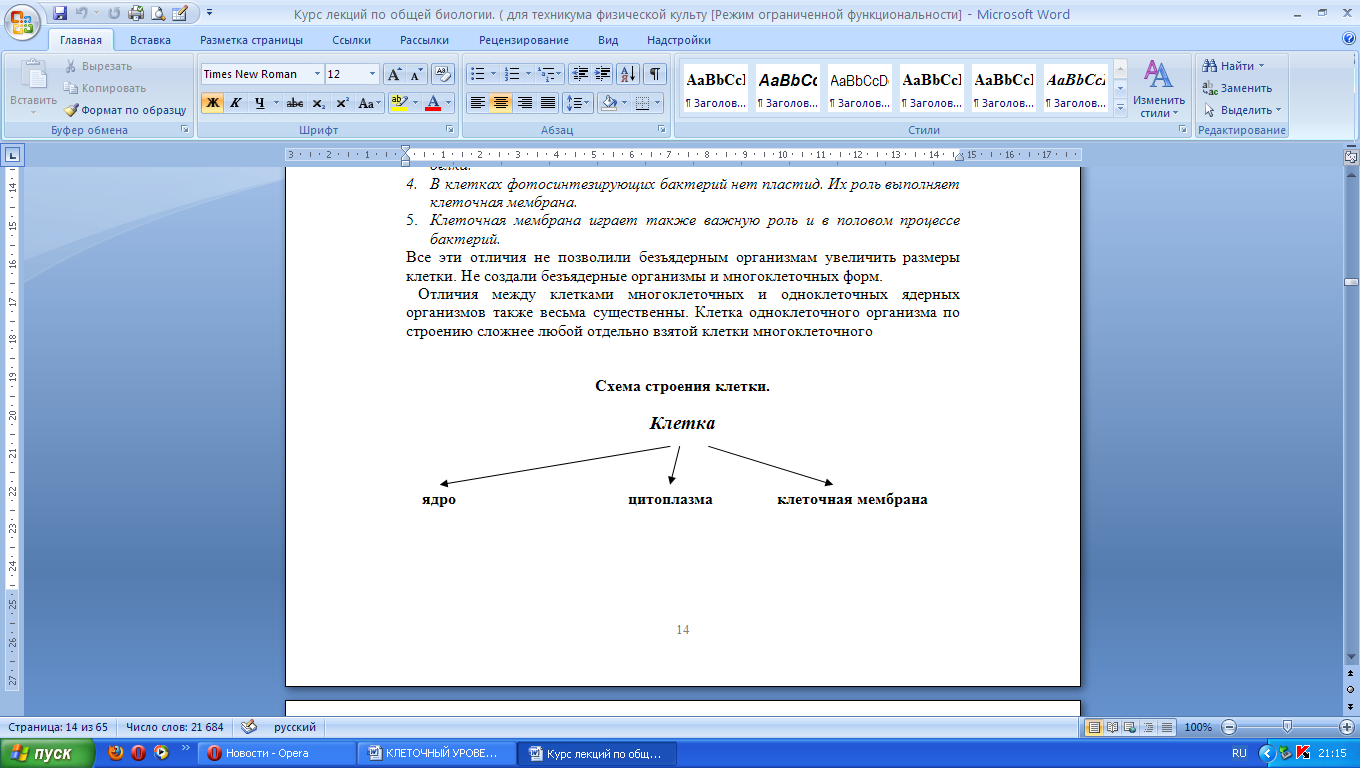Switch to the Рассылки tab
The height and width of the screenshot is (768, 1360).
coord(424,40)
